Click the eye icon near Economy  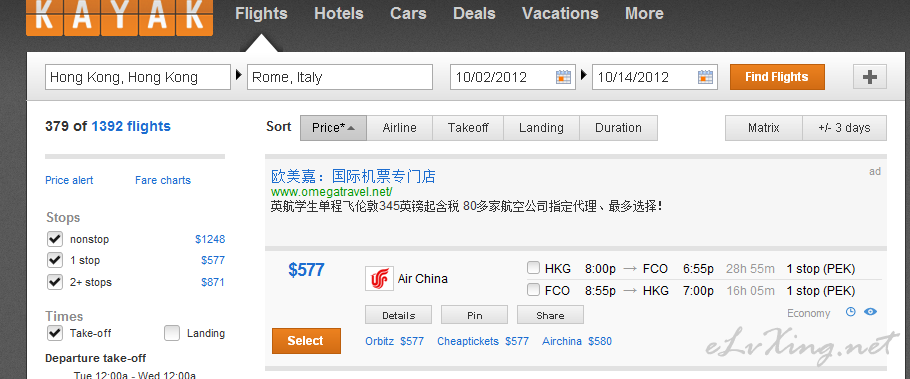(870, 312)
